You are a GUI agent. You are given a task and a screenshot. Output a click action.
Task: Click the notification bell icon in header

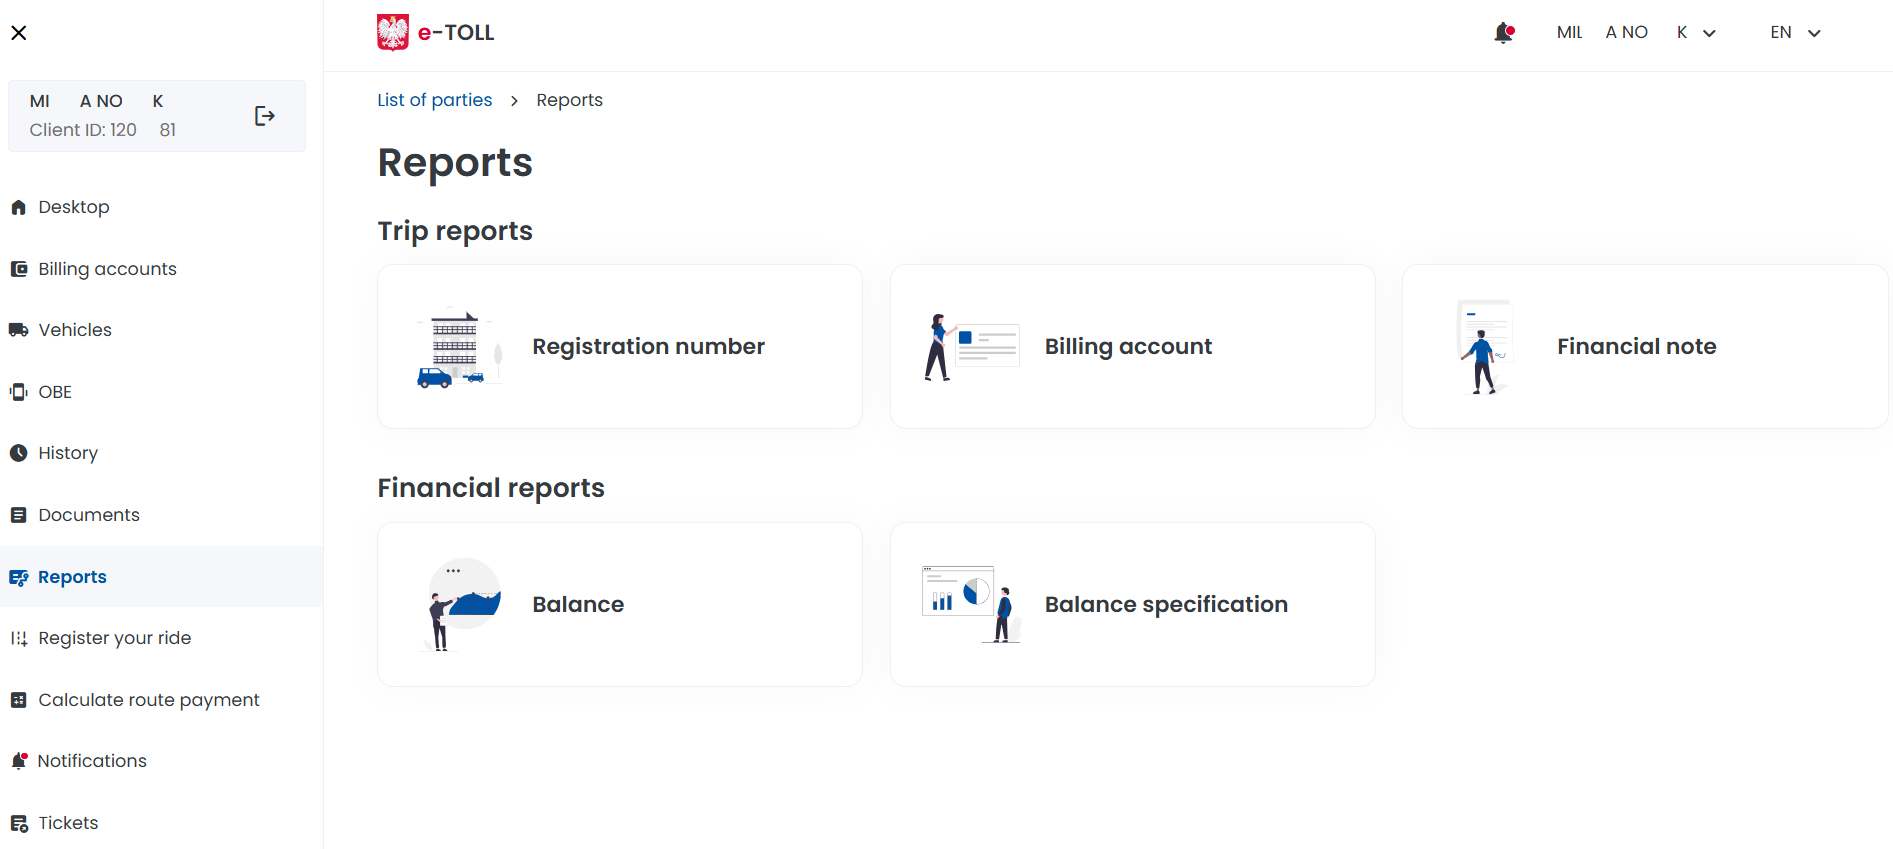pos(1503,33)
